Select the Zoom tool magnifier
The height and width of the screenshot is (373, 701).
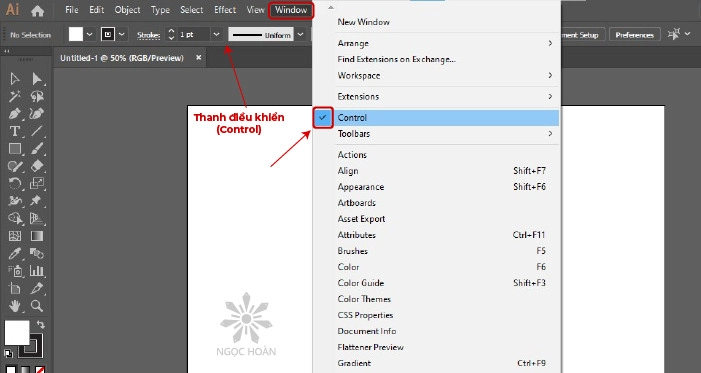[37, 306]
